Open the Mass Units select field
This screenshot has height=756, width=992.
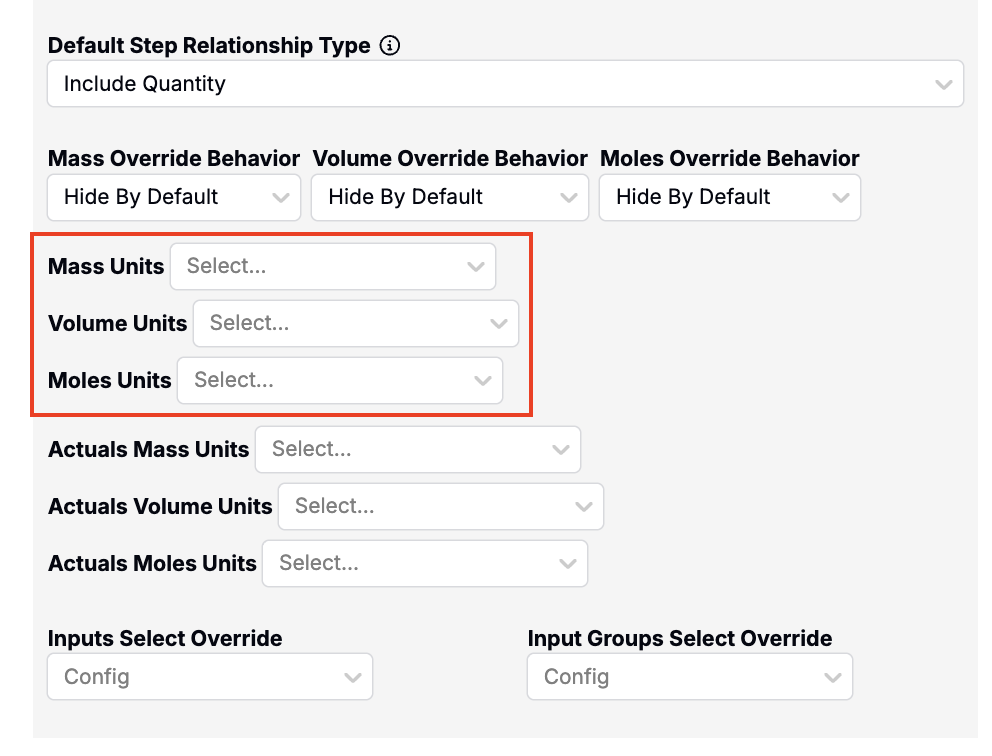click(x=332, y=267)
